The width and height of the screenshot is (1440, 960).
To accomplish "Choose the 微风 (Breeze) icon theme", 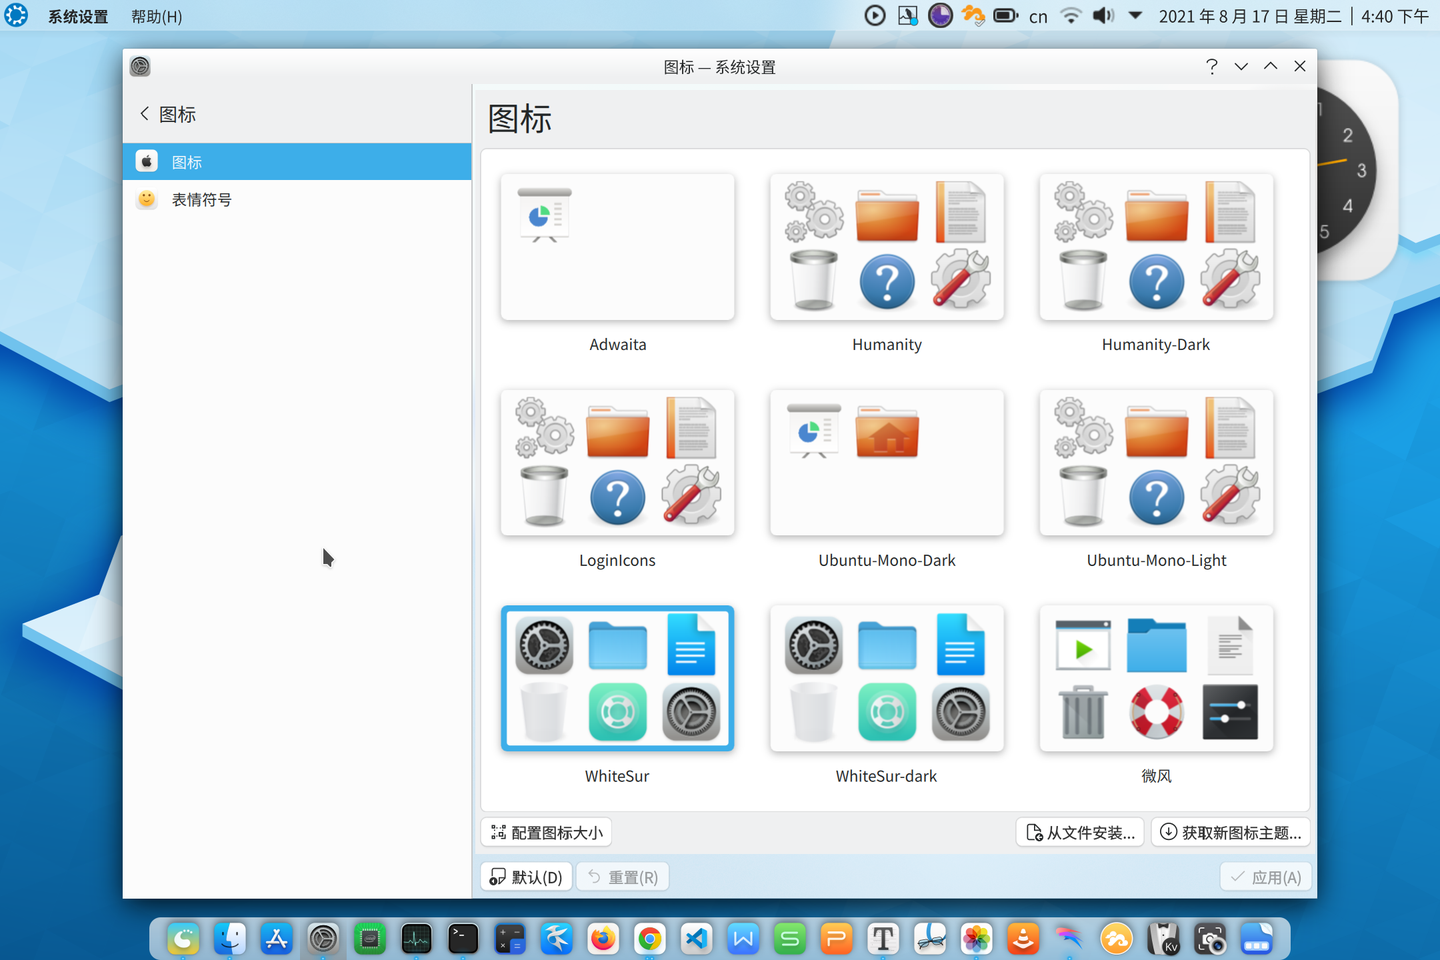I will coord(1156,678).
